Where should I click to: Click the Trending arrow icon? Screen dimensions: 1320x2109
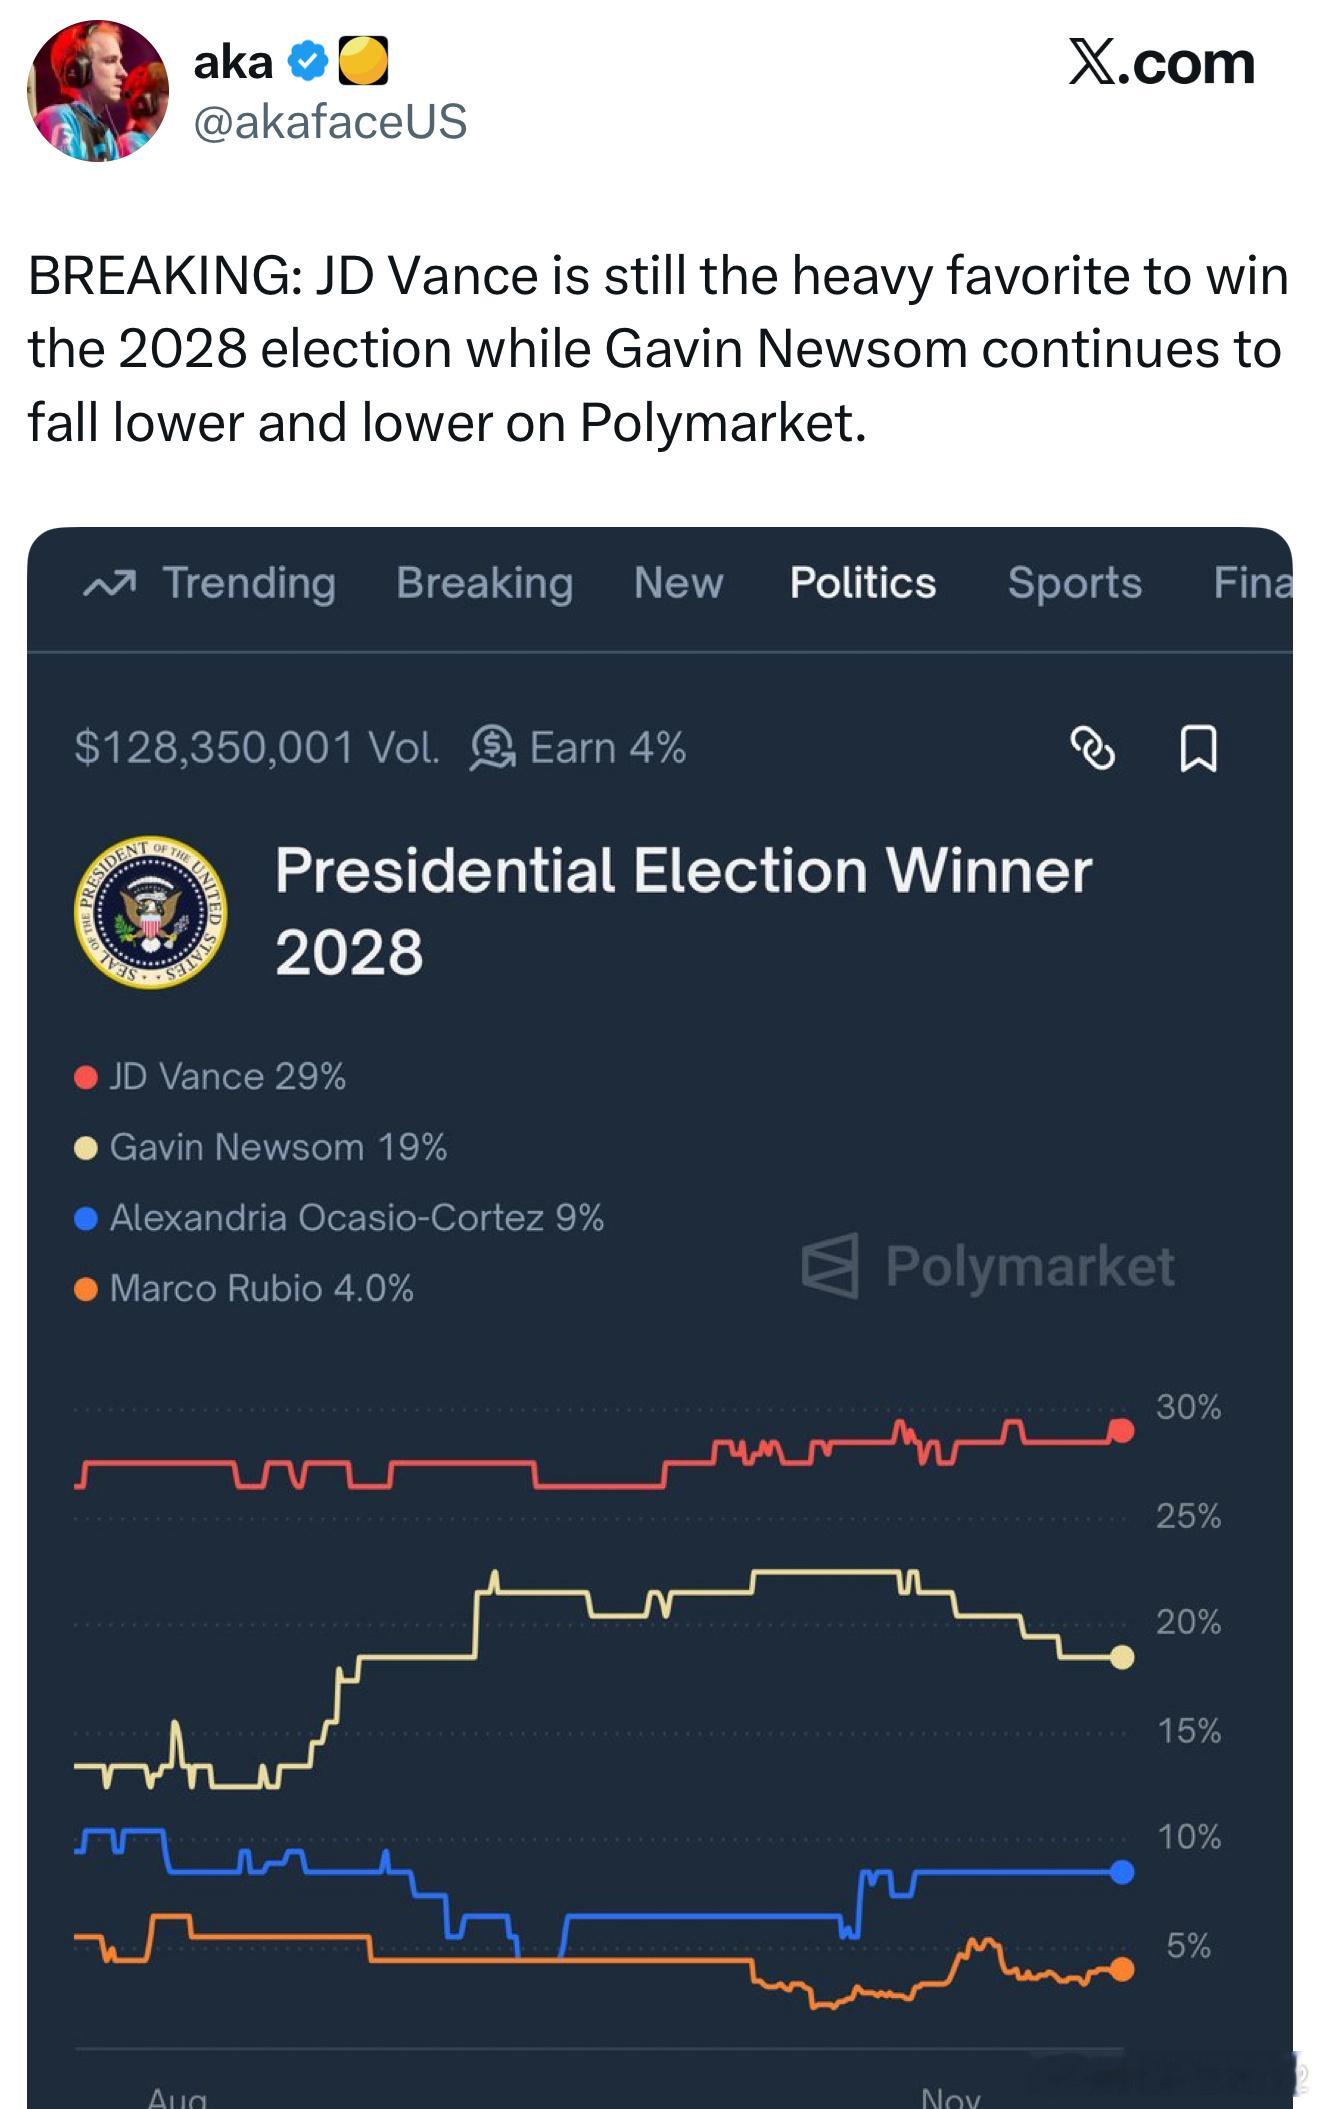tap(109, 584)
